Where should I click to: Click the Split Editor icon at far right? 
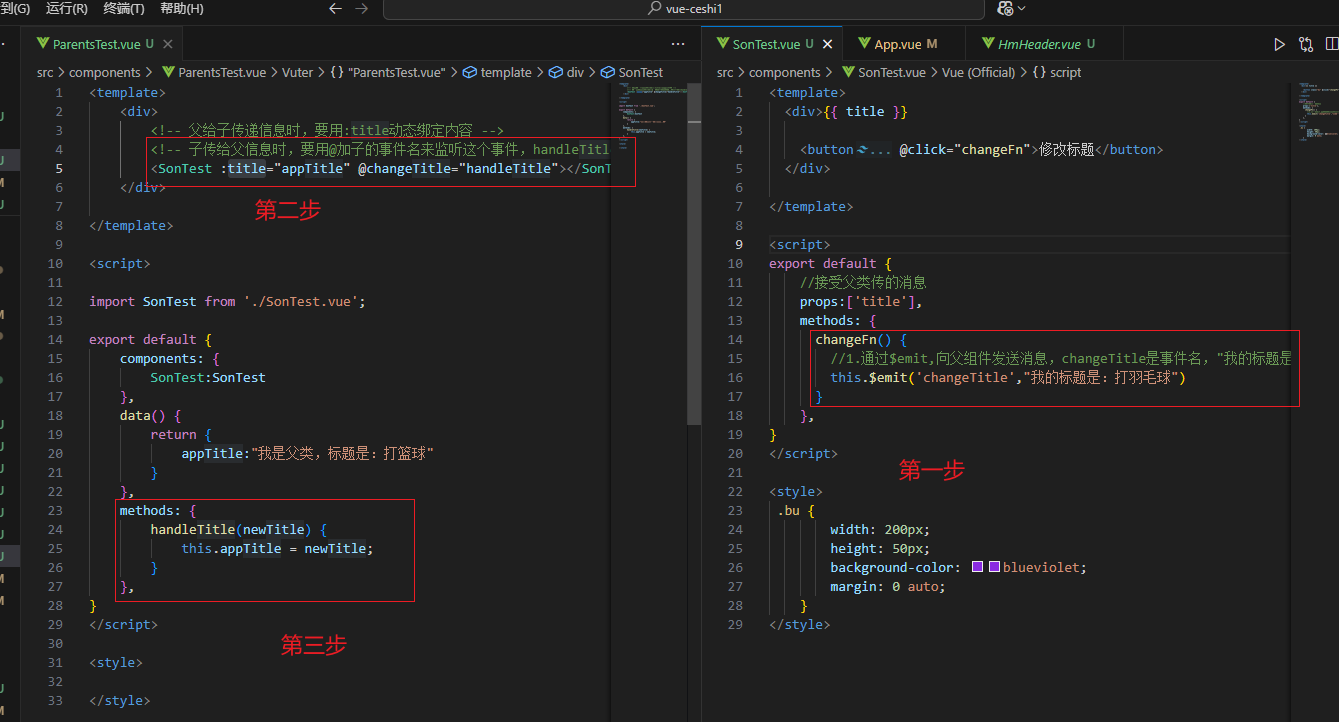tap(1332, 44)
